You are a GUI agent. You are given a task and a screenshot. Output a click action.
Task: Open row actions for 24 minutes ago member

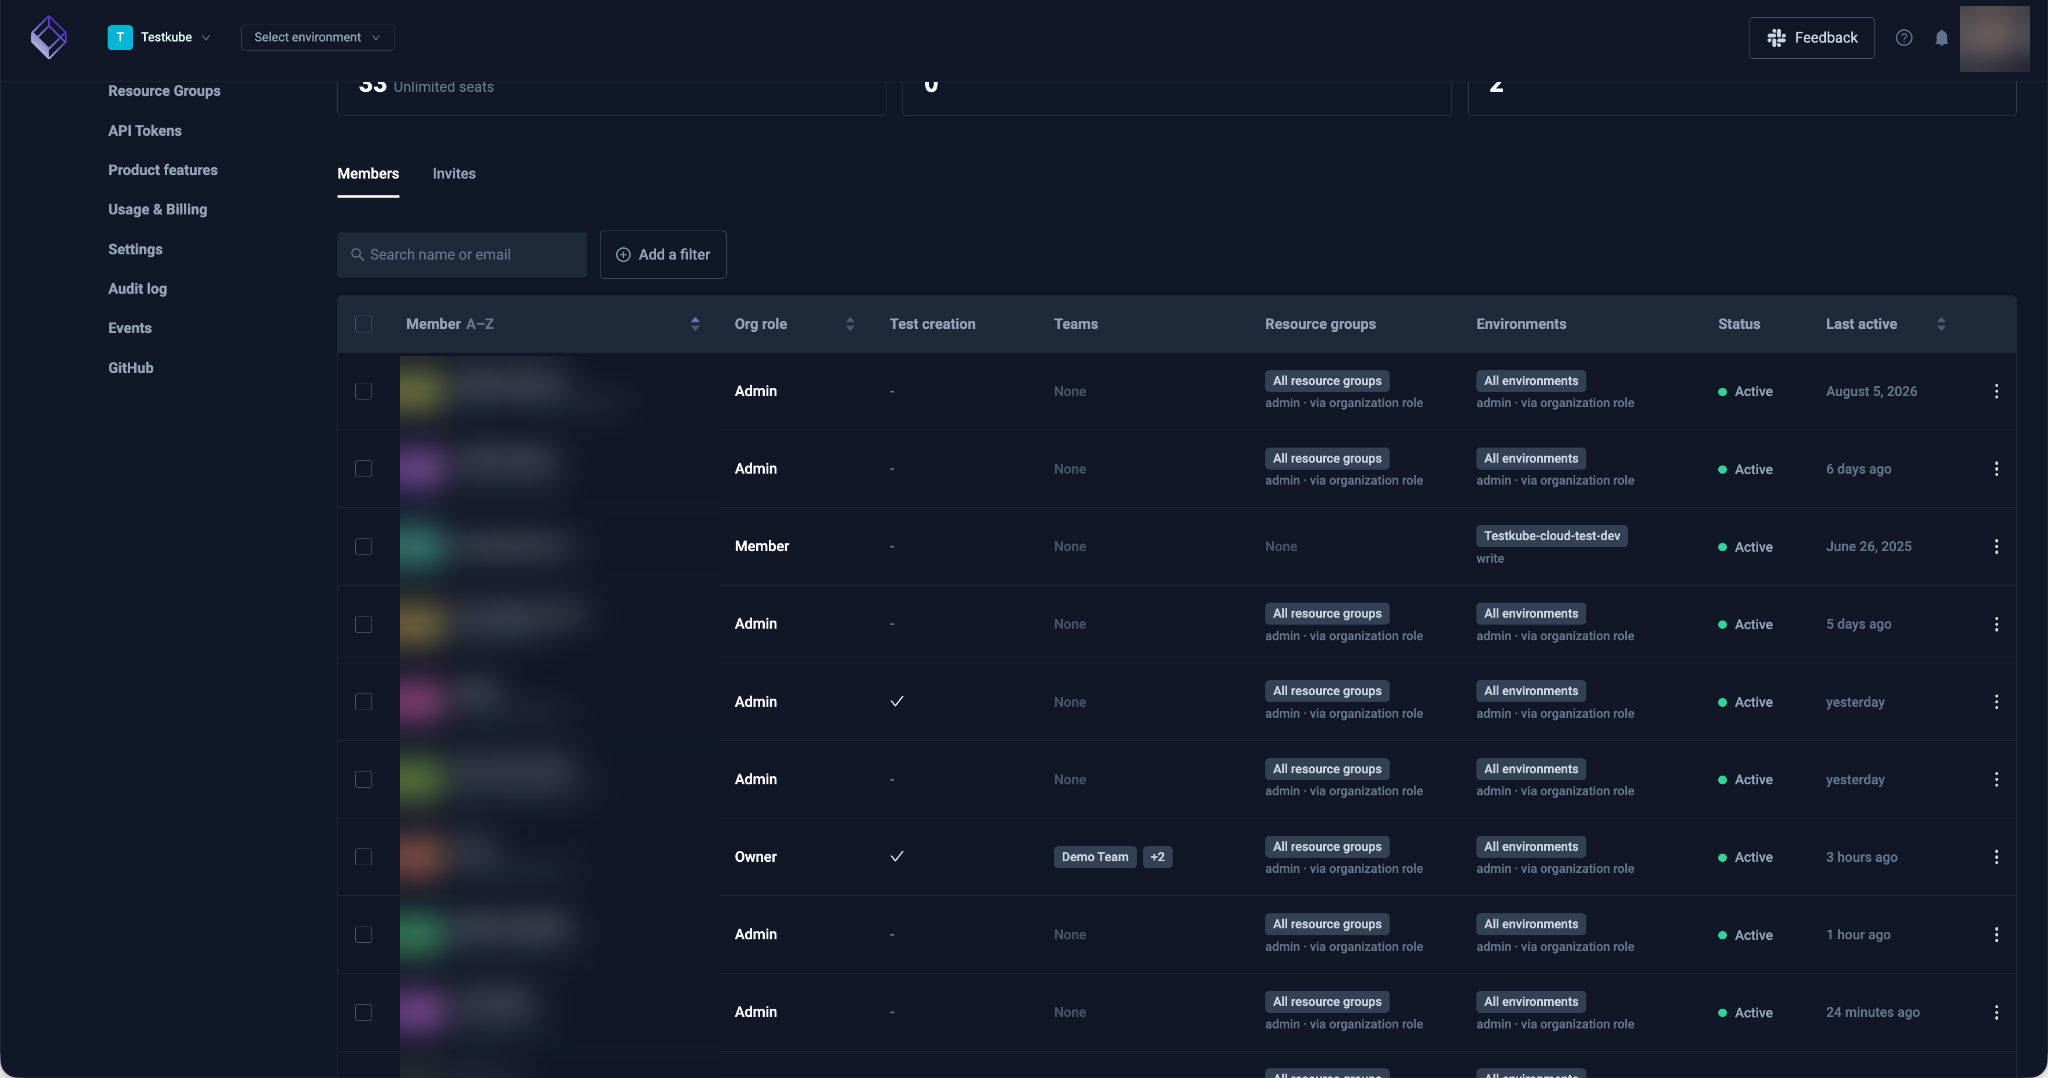[x=1996, y=1012]
